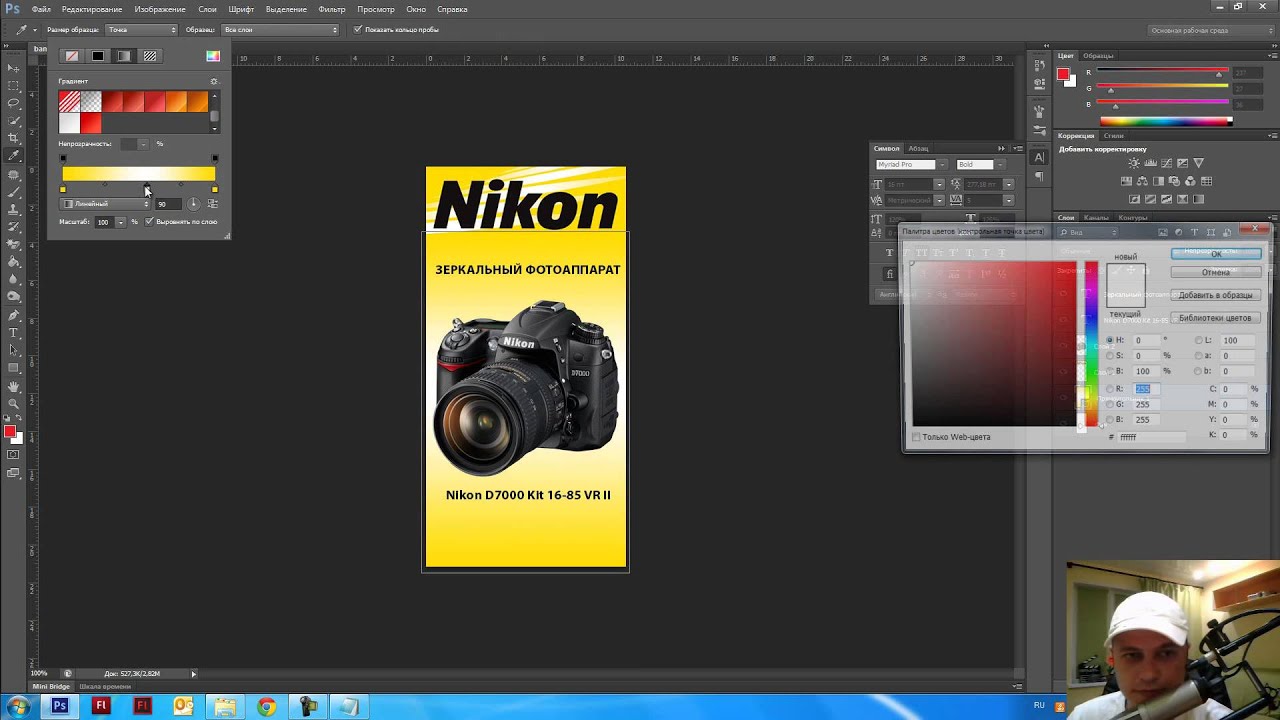Image resolution: width=1280 pixels, height=720 pixels.
Task: Click the red foreground color swatch in toolbox
Action: [x=10, y=432]
